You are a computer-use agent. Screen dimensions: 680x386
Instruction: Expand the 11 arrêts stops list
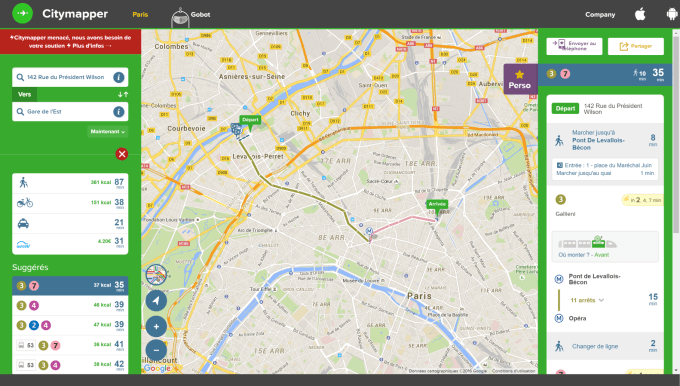(587, 300)
